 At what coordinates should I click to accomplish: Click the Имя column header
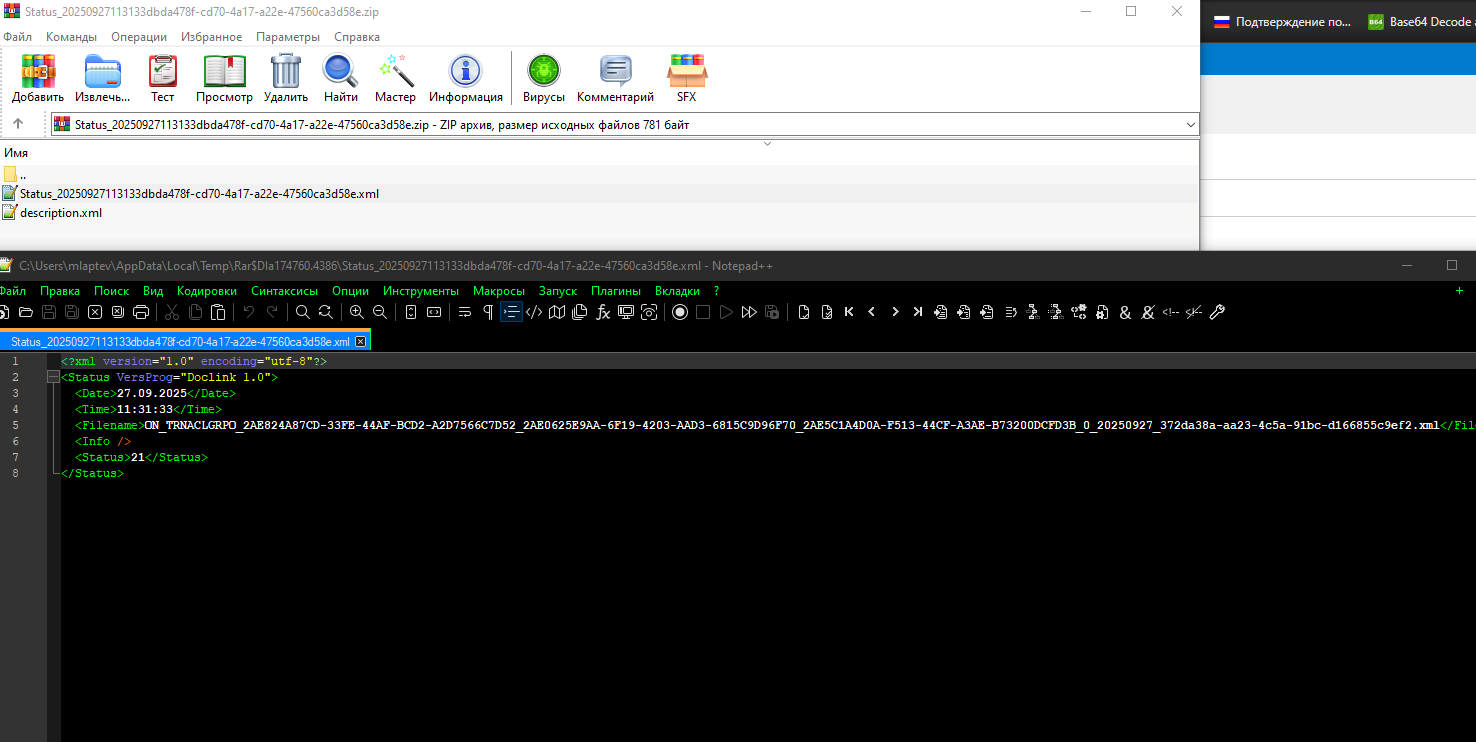click(x=16, y=153)
